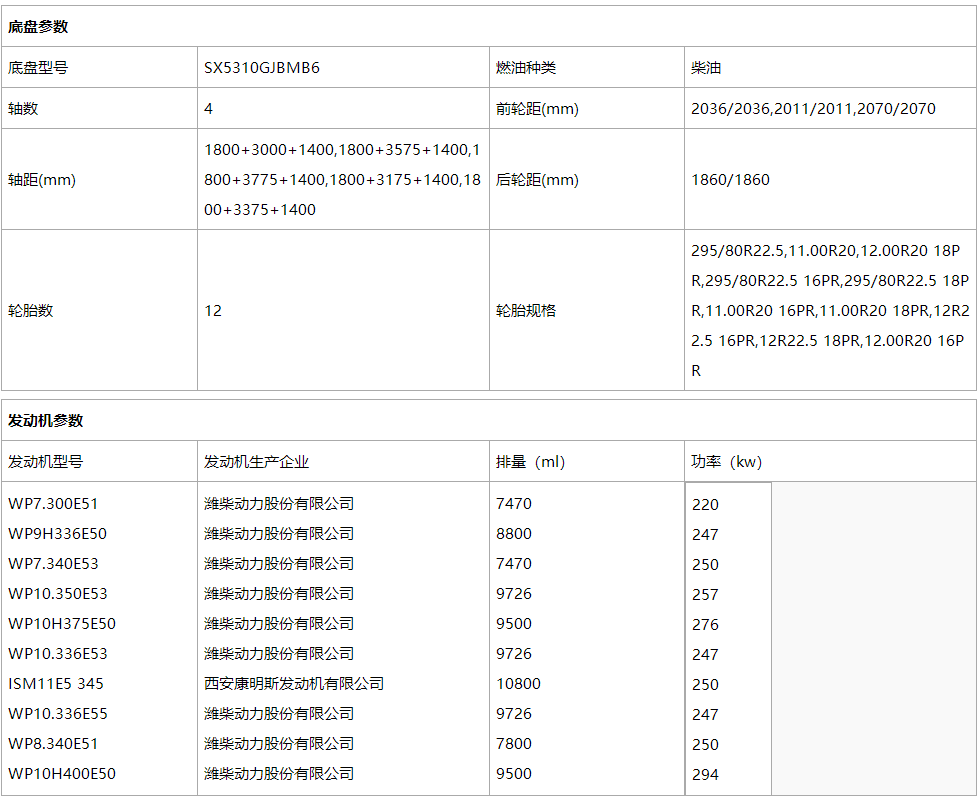Select engine model WP10.350E53
978x797 pixels.
pyautogui.click(x=57, y=593)
